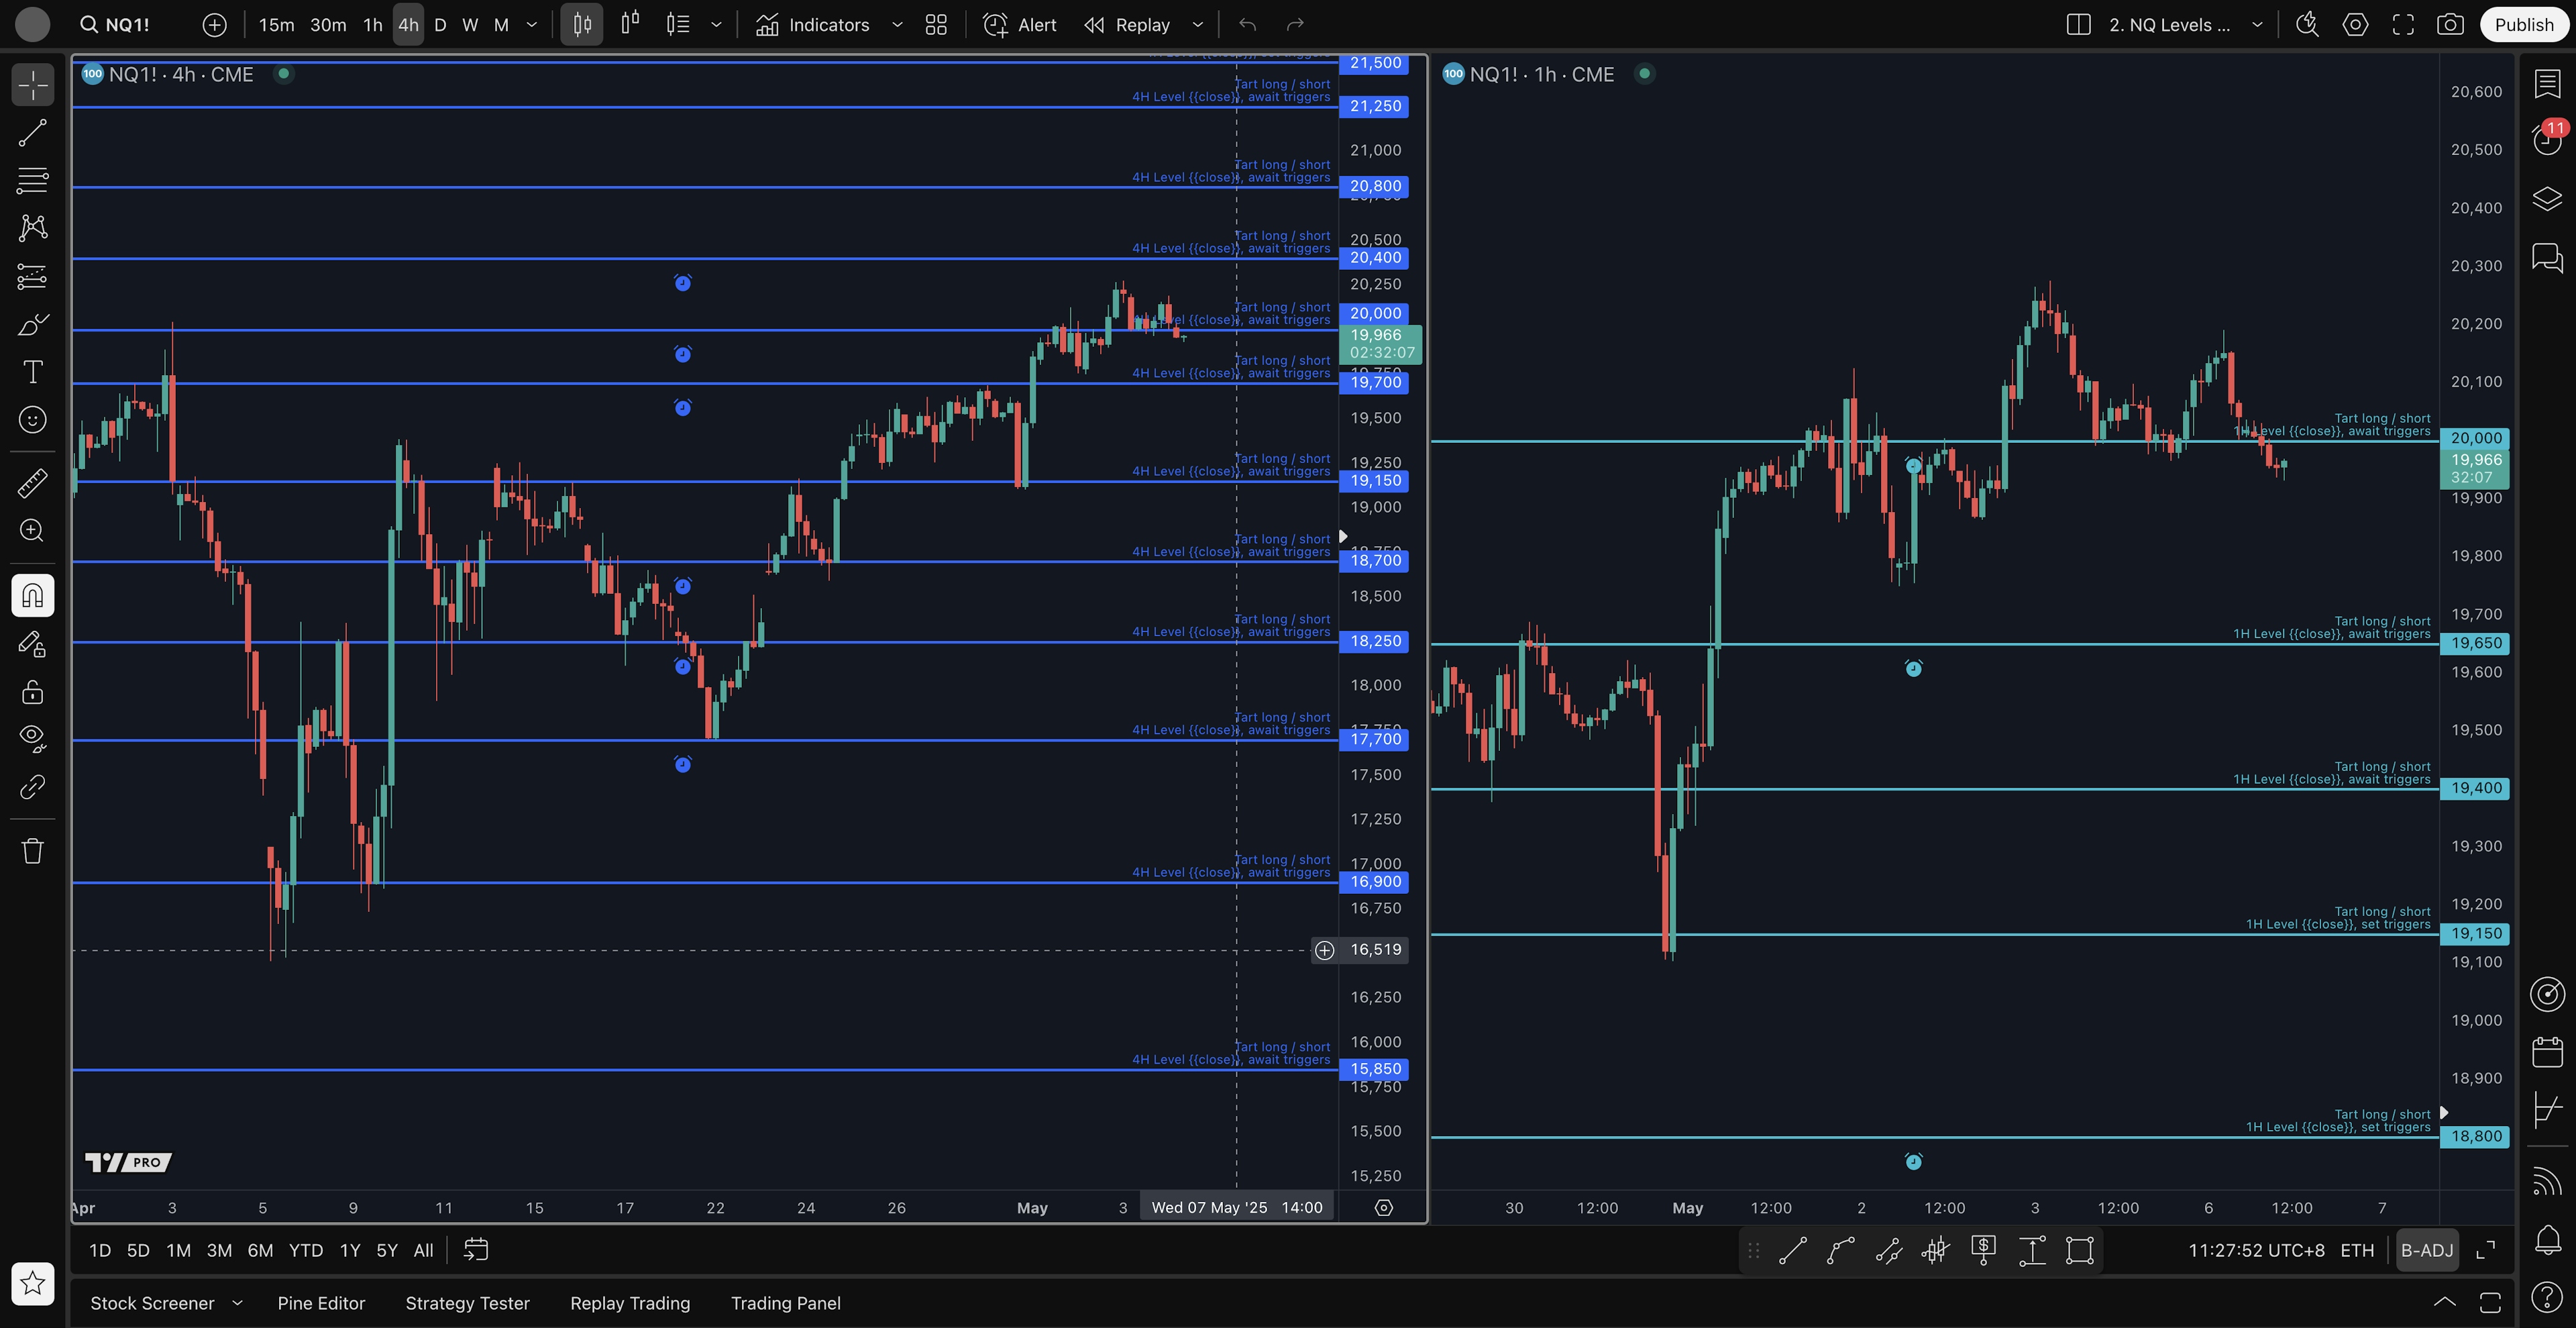Open the alerts clock icon with badge
The width and height of the screenshot is (2576, 1328).
(x=2547, y=139)
